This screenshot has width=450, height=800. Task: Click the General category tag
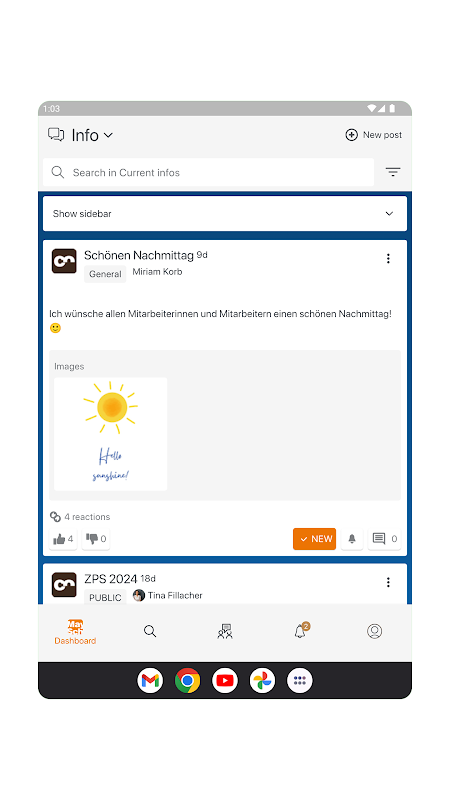[x=105, y=274]
